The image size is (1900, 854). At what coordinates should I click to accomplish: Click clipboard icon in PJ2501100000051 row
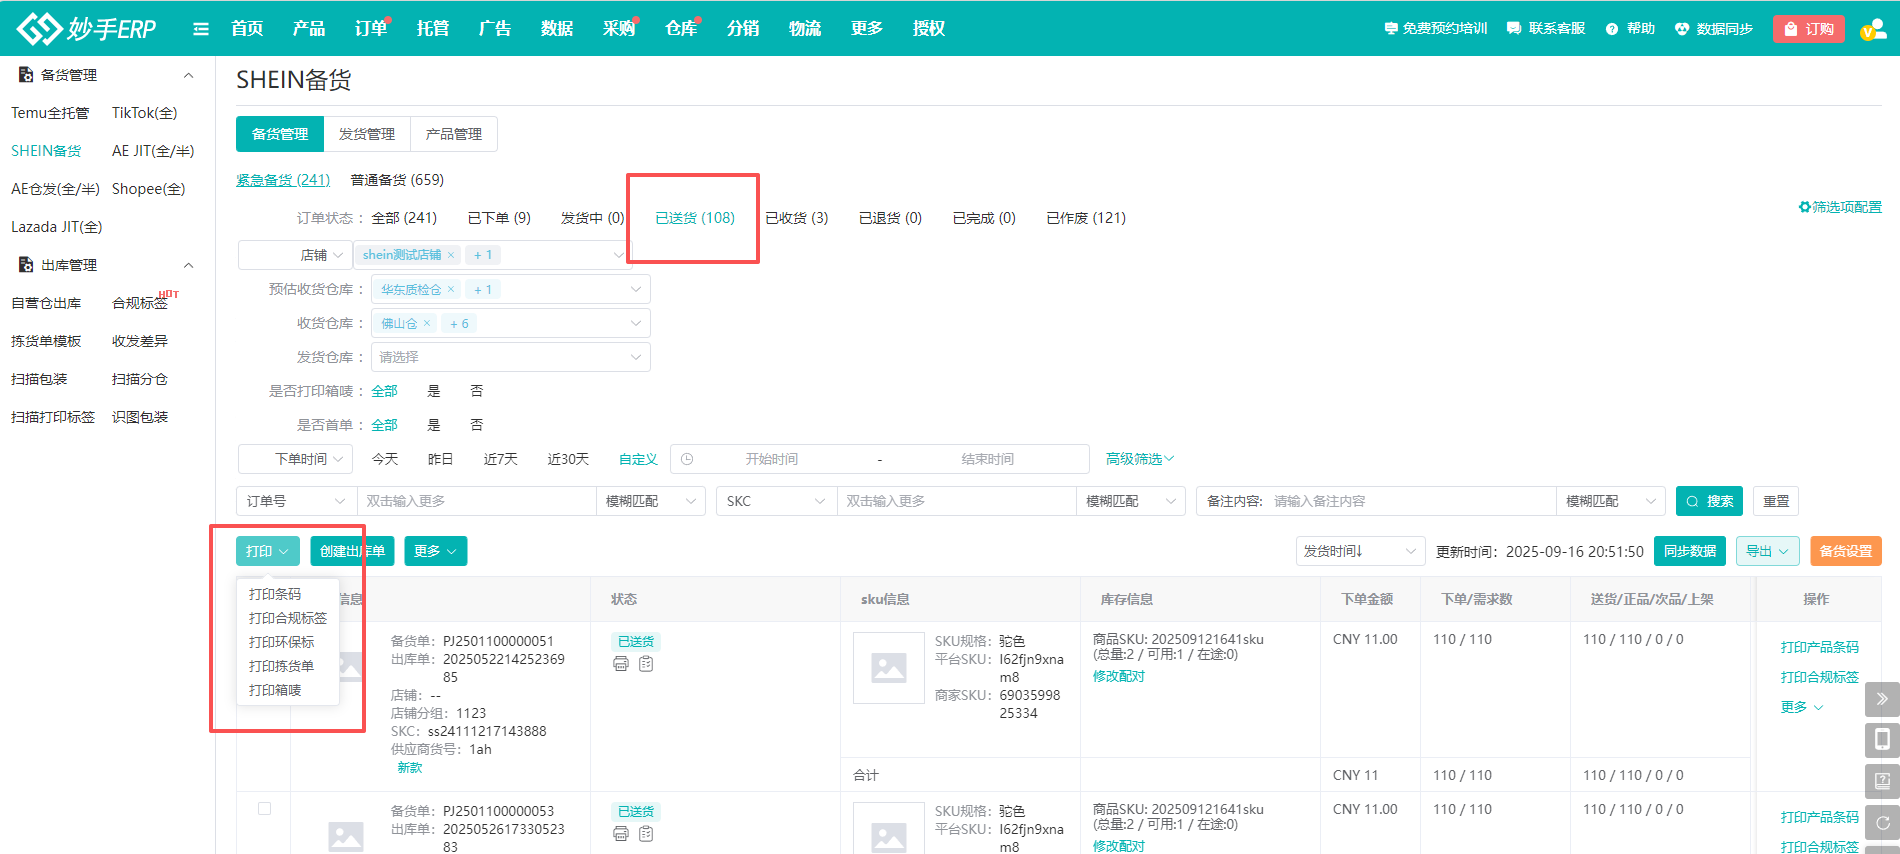click(x=646, y=664)
